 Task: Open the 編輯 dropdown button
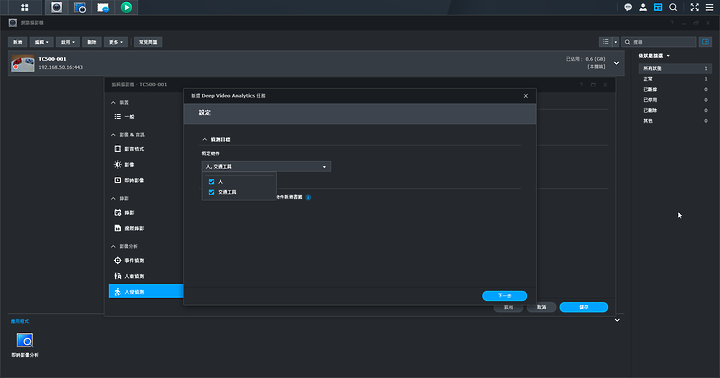pyautogui.click(x=41, y=42)
